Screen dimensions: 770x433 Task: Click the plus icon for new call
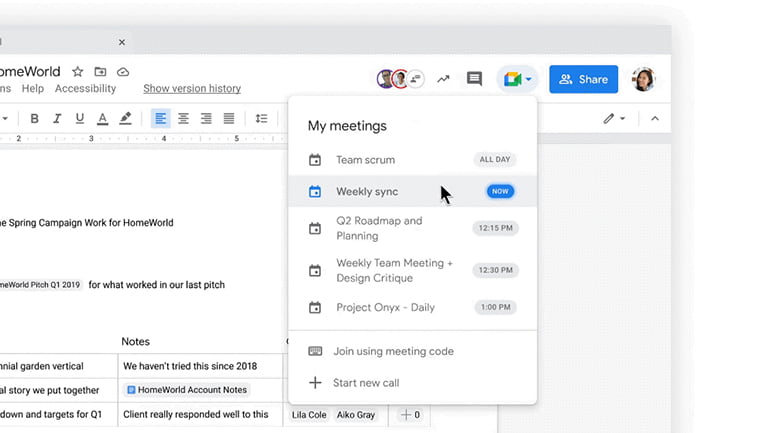coord(315,382)
